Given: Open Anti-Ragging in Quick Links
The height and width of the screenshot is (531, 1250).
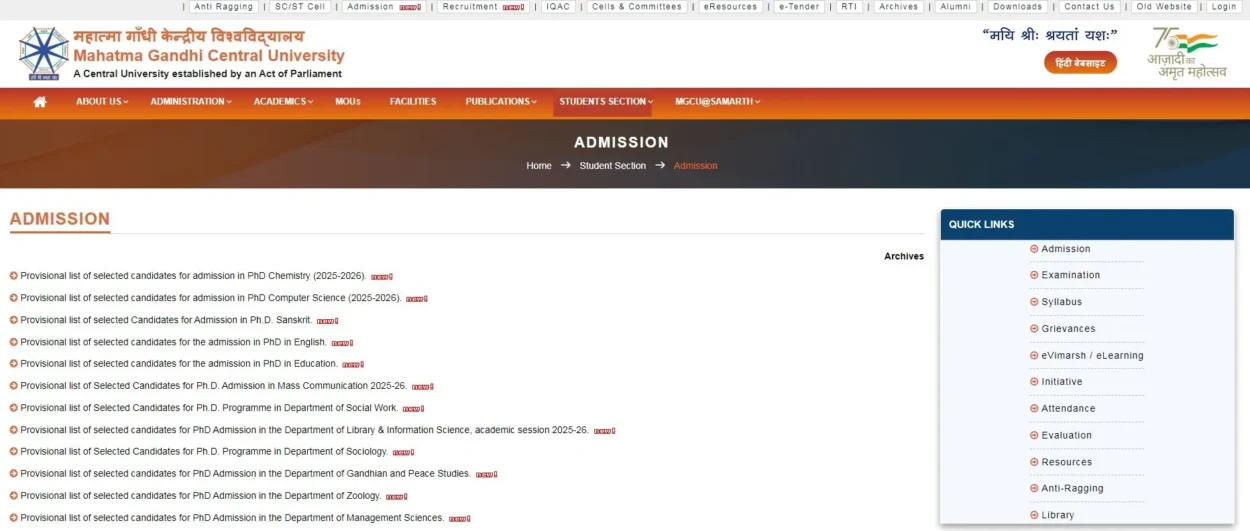Looking at the screenshot, I should [1073, 489].
